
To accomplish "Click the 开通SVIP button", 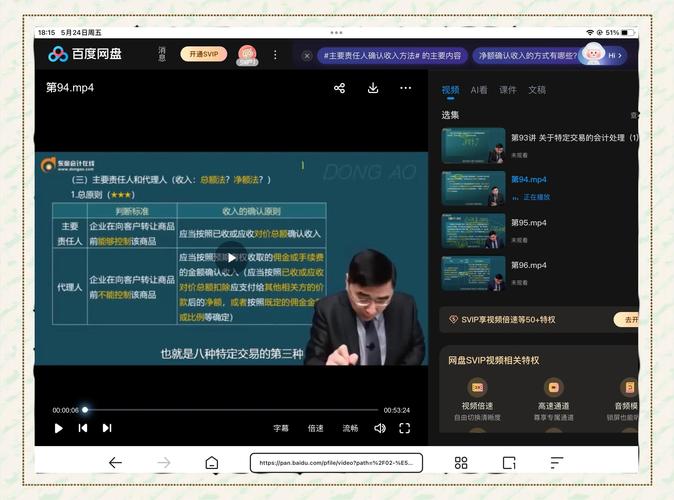I will coord(203,54).
